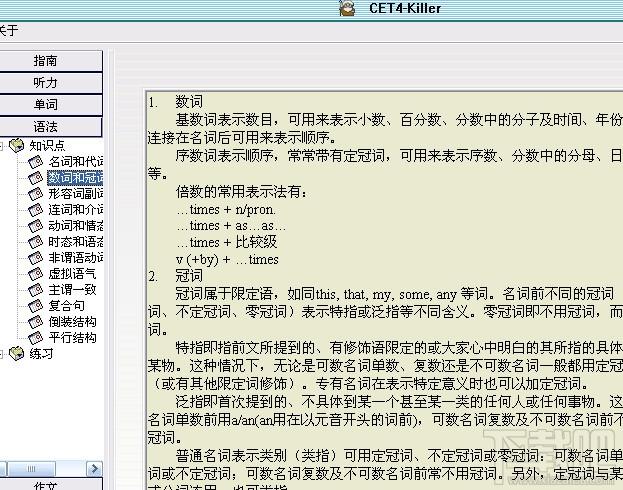The image size is (623, 490).
Task: Select the 练习 tree label
Action: (41, 353)
